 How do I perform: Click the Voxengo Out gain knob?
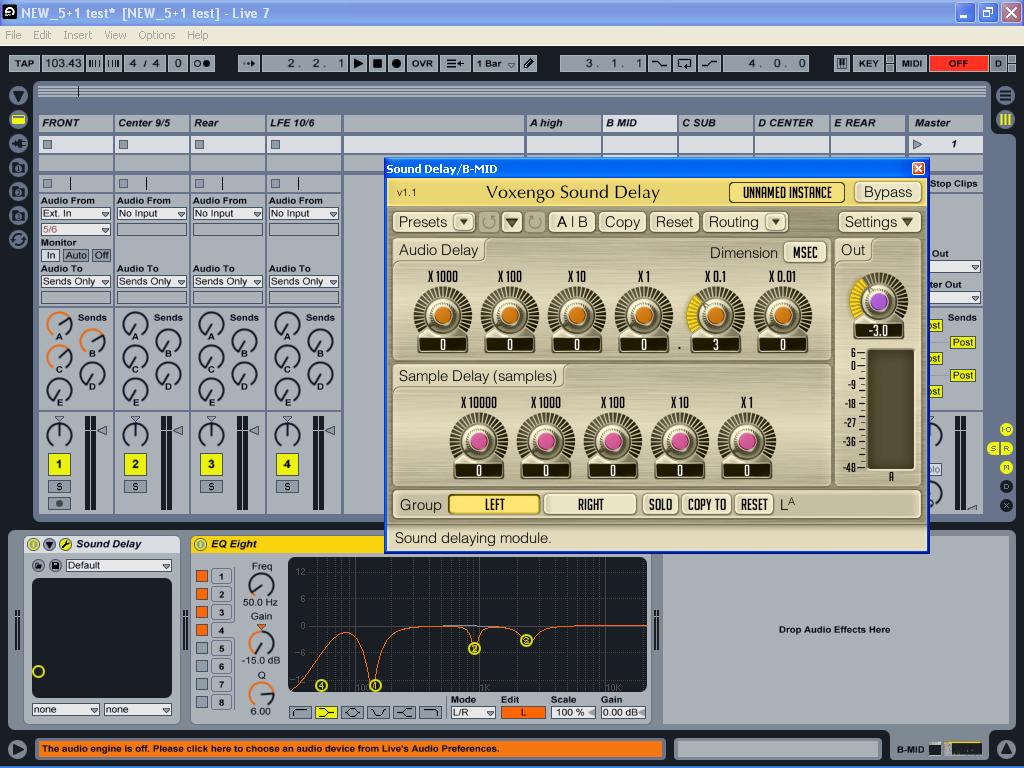(x=878, y=301)
